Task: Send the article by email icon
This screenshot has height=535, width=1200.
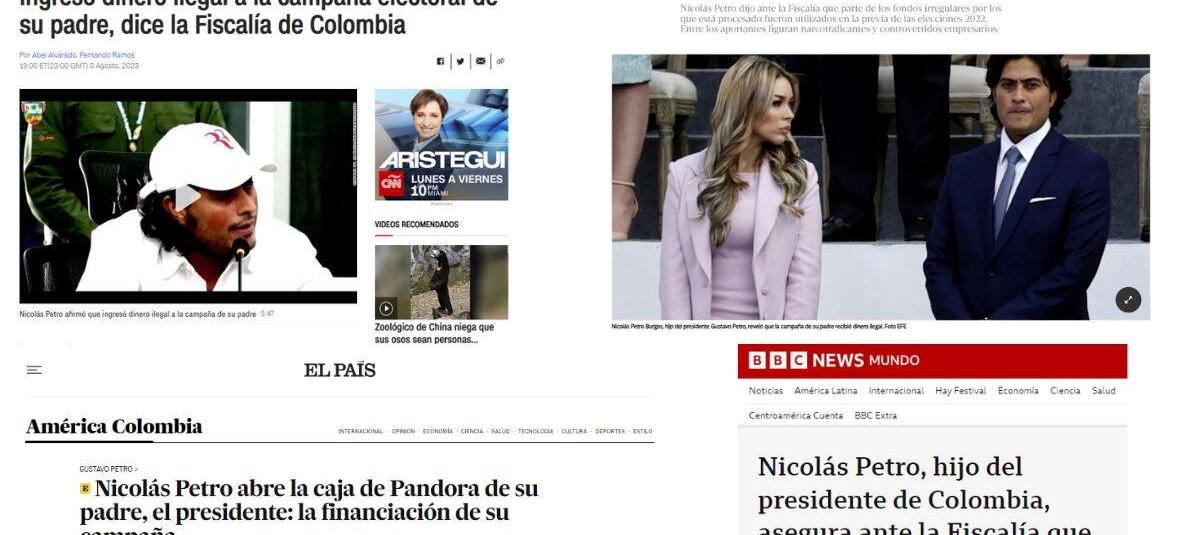Action: pos(481,61)
